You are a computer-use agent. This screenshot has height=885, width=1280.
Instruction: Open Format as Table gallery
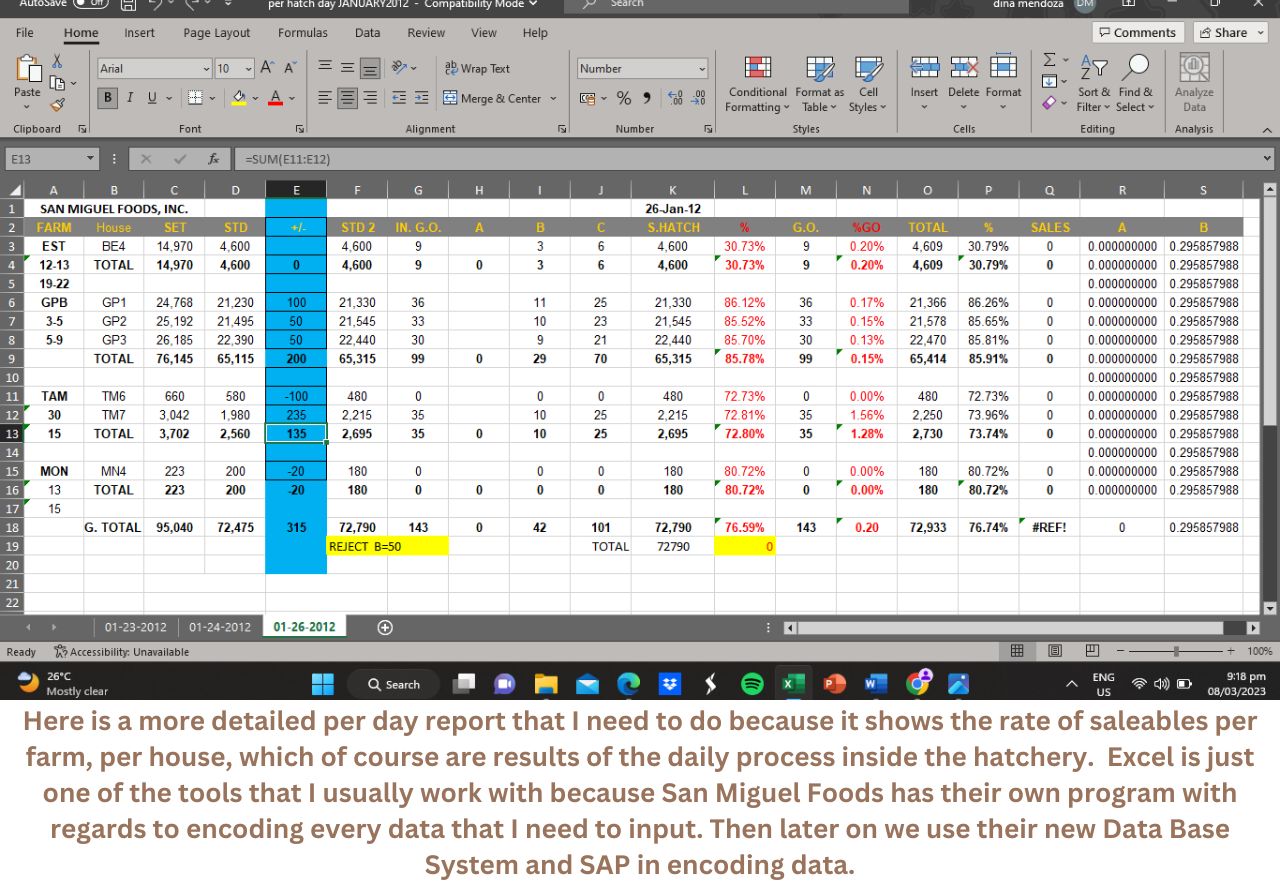[820, 84]
